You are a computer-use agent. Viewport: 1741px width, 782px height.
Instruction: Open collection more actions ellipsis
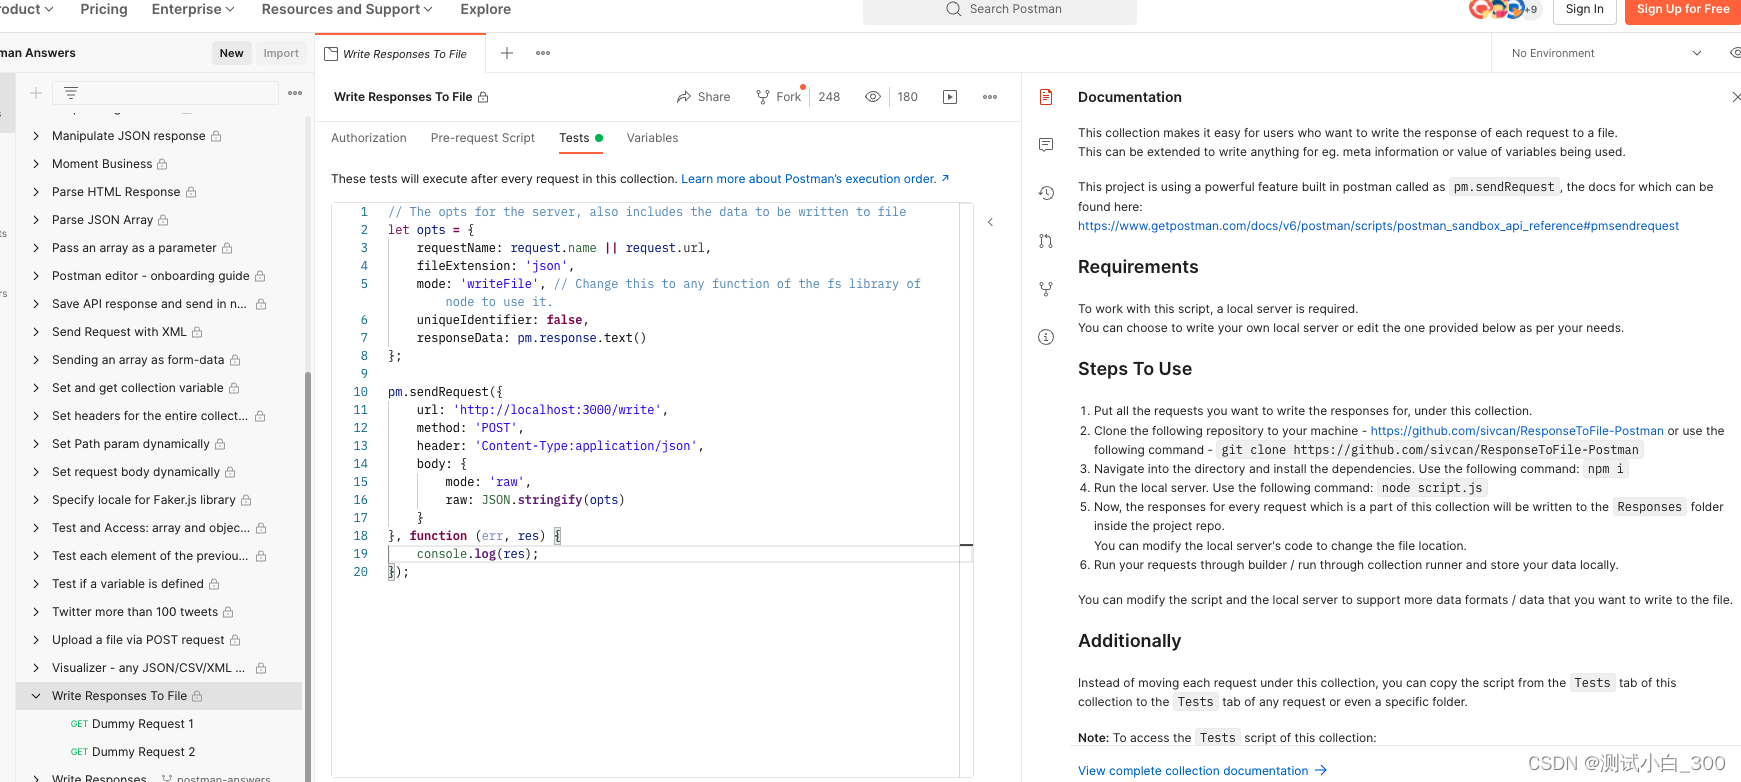990,97
